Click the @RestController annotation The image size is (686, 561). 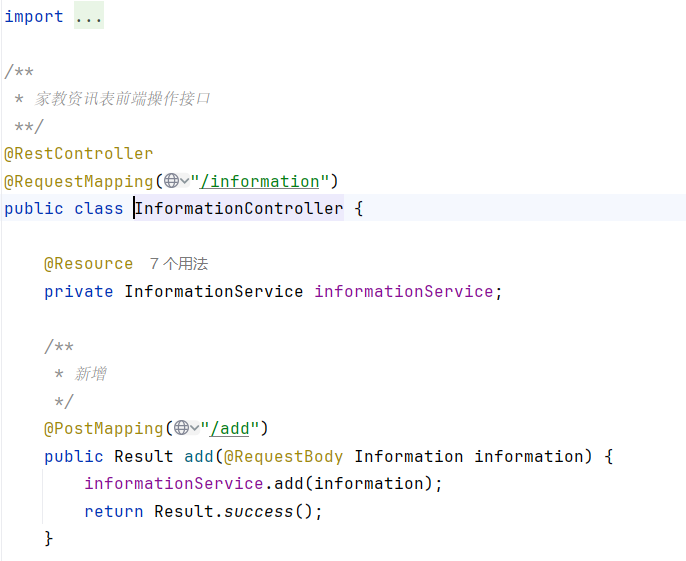tap(79, 154)
